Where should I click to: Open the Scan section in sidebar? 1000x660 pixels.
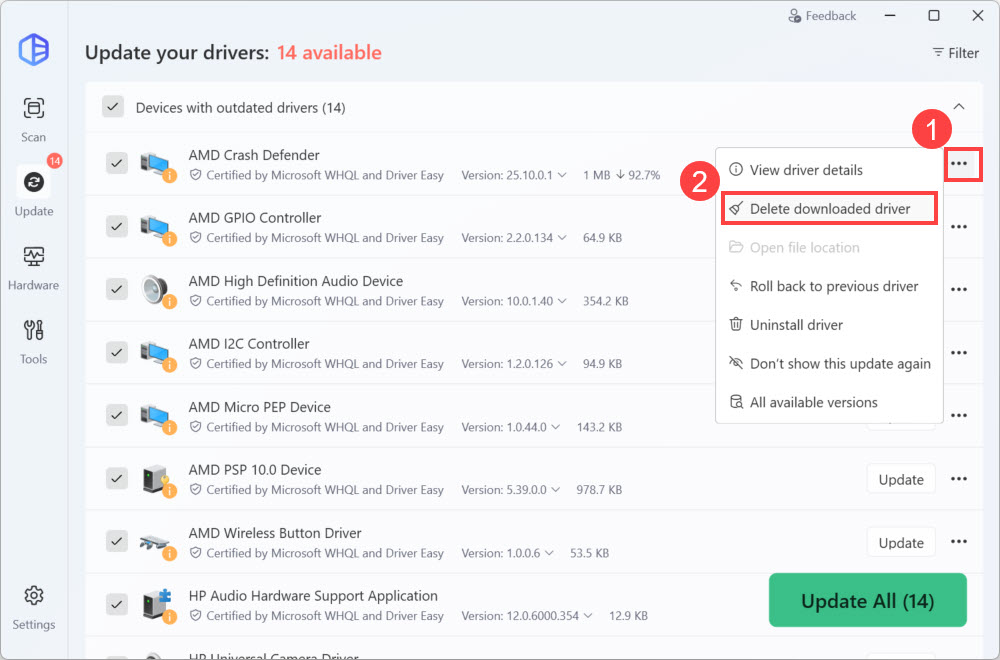(34, 119)
